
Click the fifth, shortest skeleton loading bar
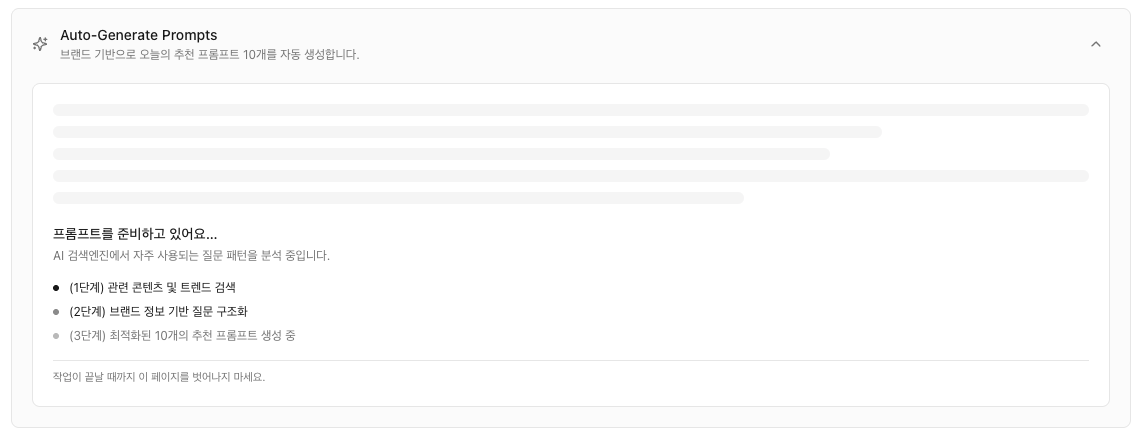tap(398, 198)
